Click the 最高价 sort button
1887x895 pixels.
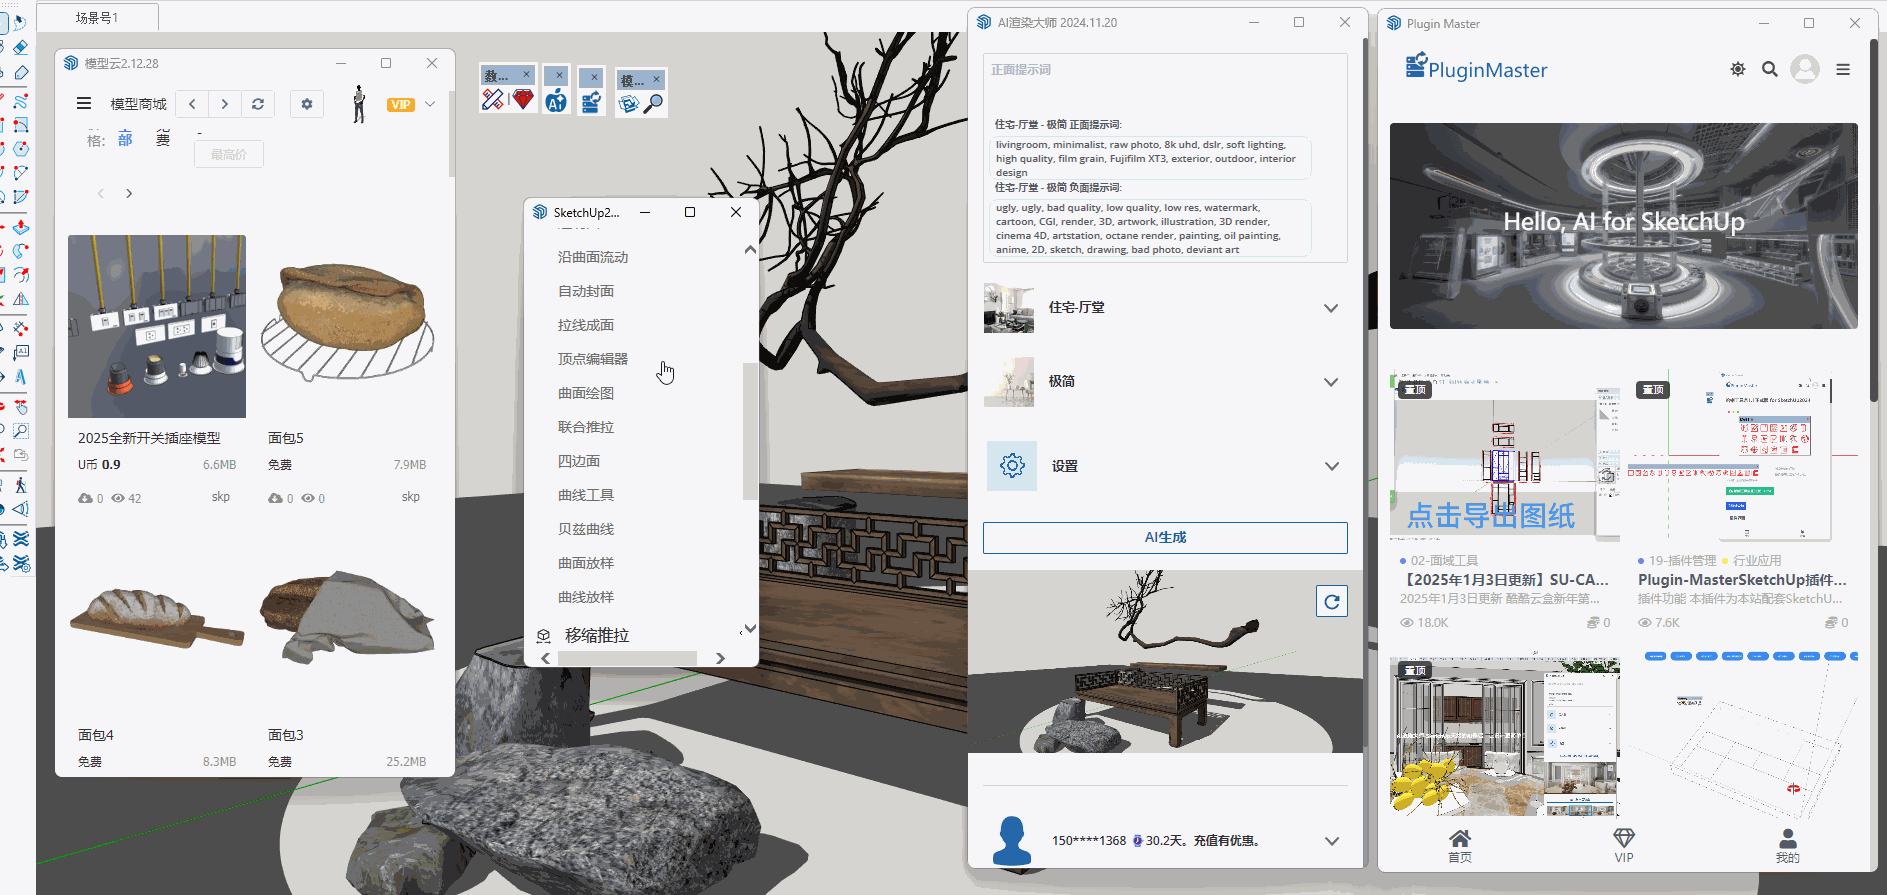228,155
